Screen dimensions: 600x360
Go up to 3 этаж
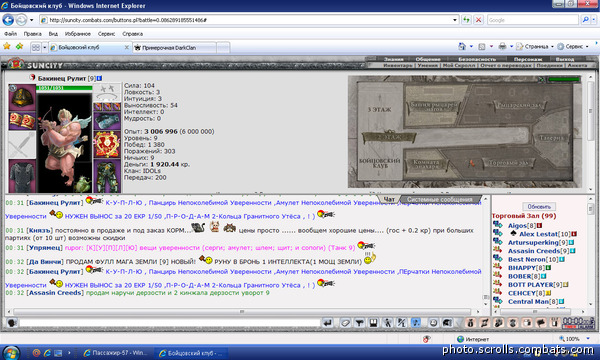pyautogui.click(x=379, y=109)
